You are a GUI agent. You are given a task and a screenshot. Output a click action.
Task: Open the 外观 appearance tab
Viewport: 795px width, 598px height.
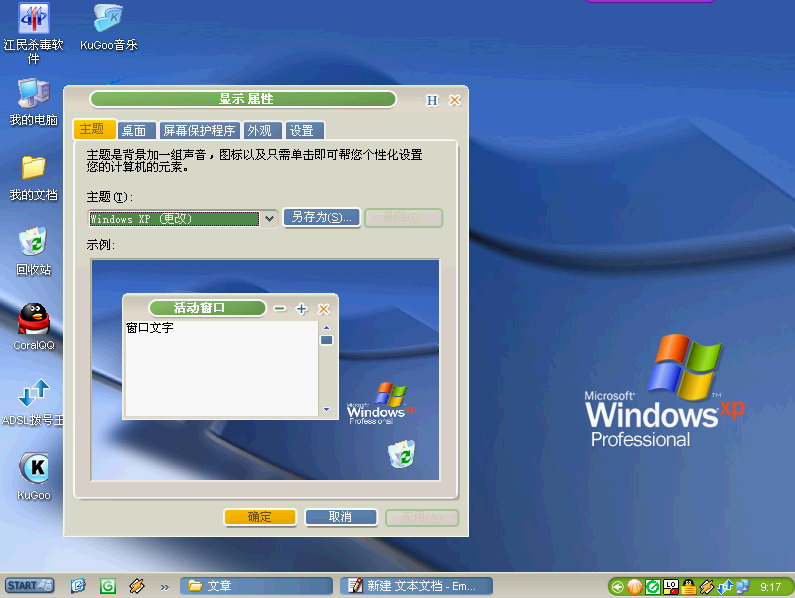(x=260, y=131)
